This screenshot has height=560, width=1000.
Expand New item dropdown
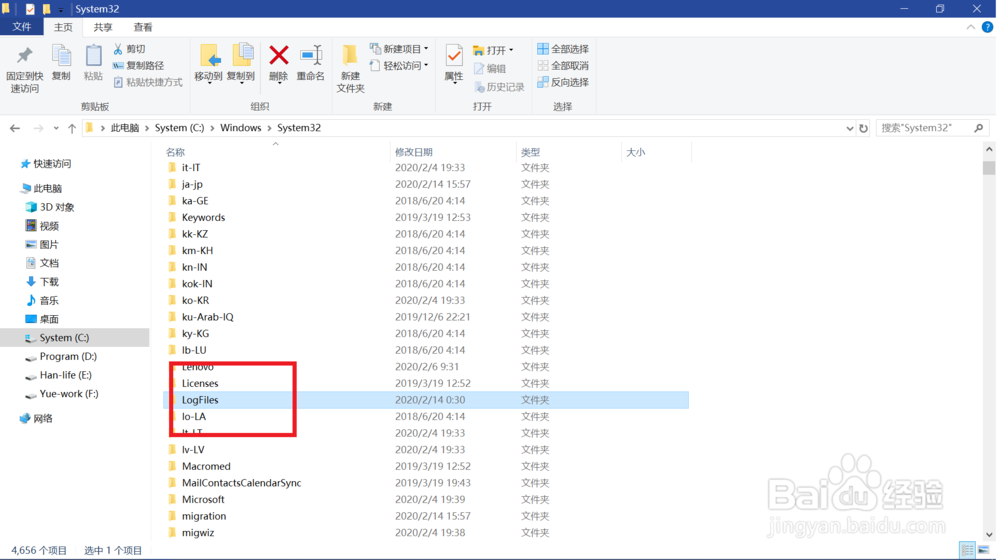[x=426, y=49]
